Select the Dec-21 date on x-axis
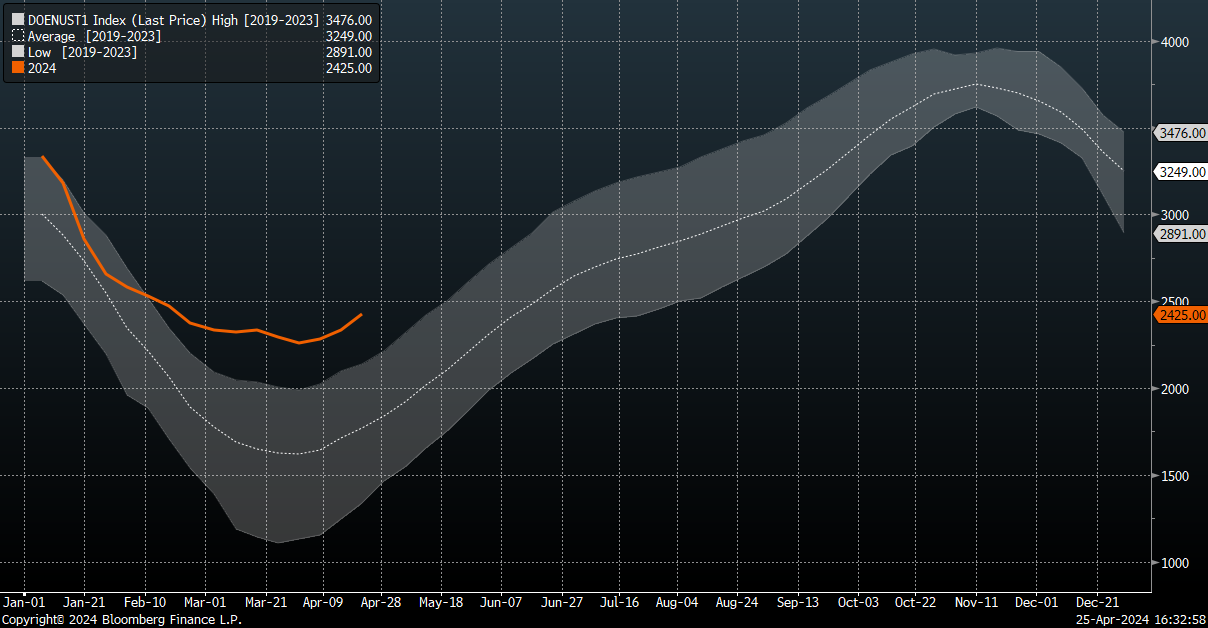This screenshot has width=1208, height=628. click(x=1097, y=603)
